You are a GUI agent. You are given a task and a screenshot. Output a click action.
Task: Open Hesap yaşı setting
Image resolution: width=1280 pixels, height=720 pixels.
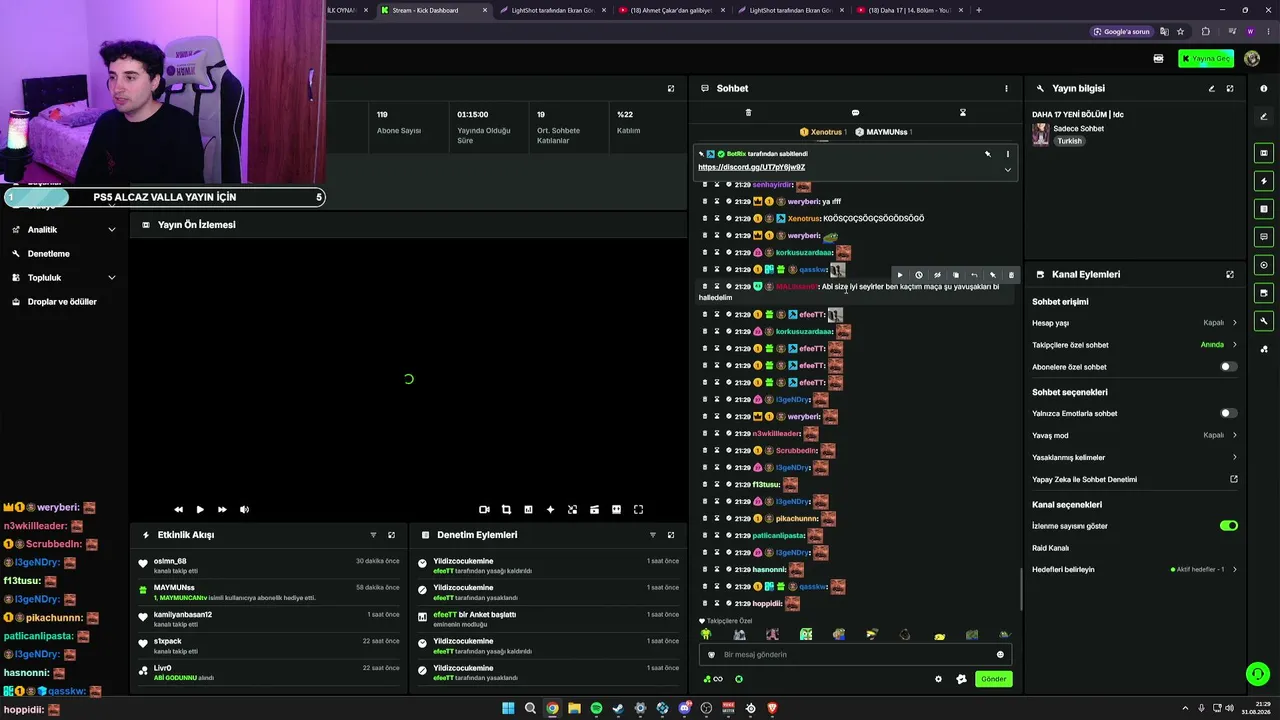click(x=1135, y=323)
